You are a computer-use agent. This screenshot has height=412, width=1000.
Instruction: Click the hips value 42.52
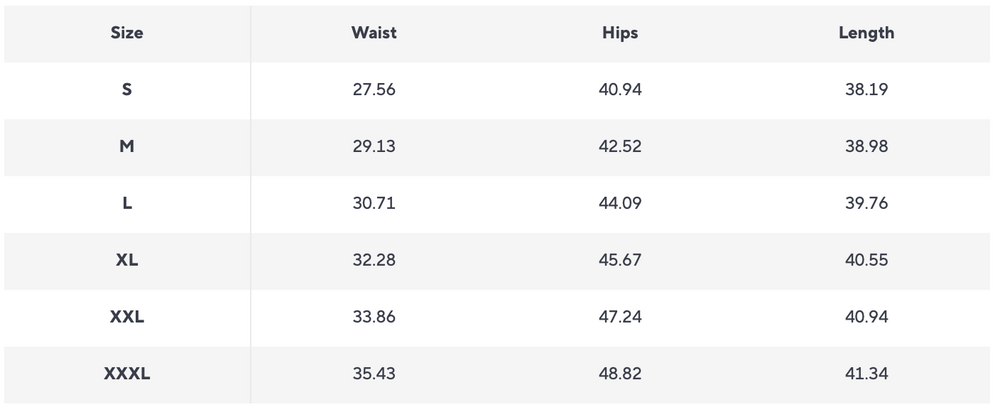tap(620, 147)
